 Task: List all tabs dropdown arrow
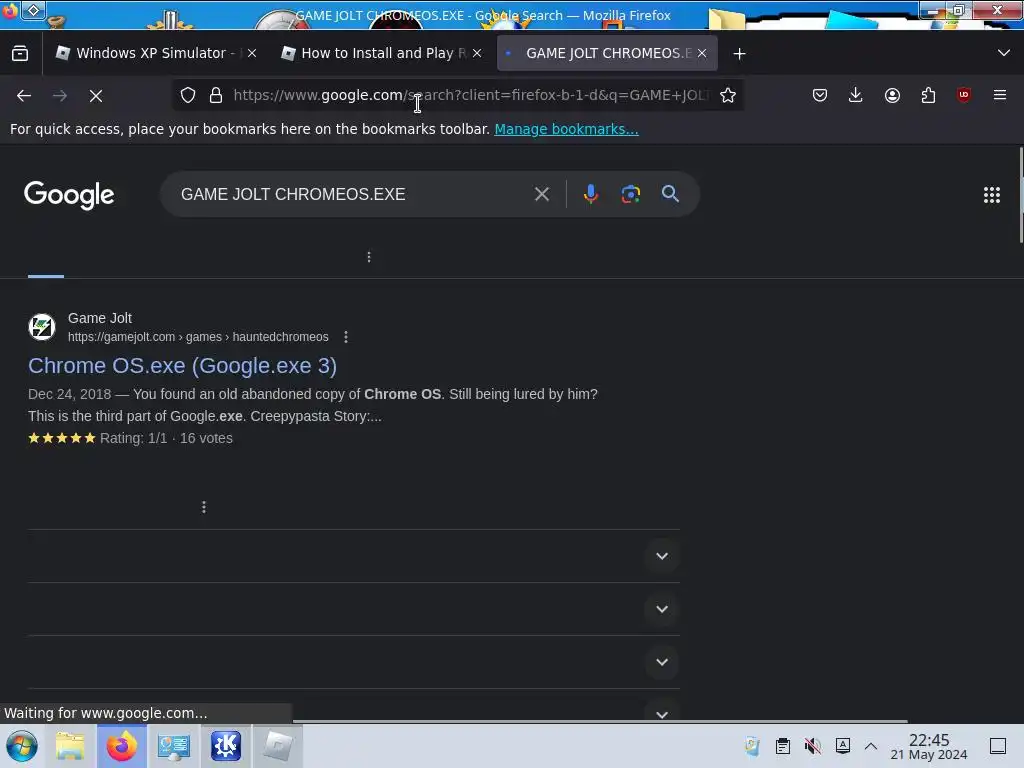[1004, 53]
